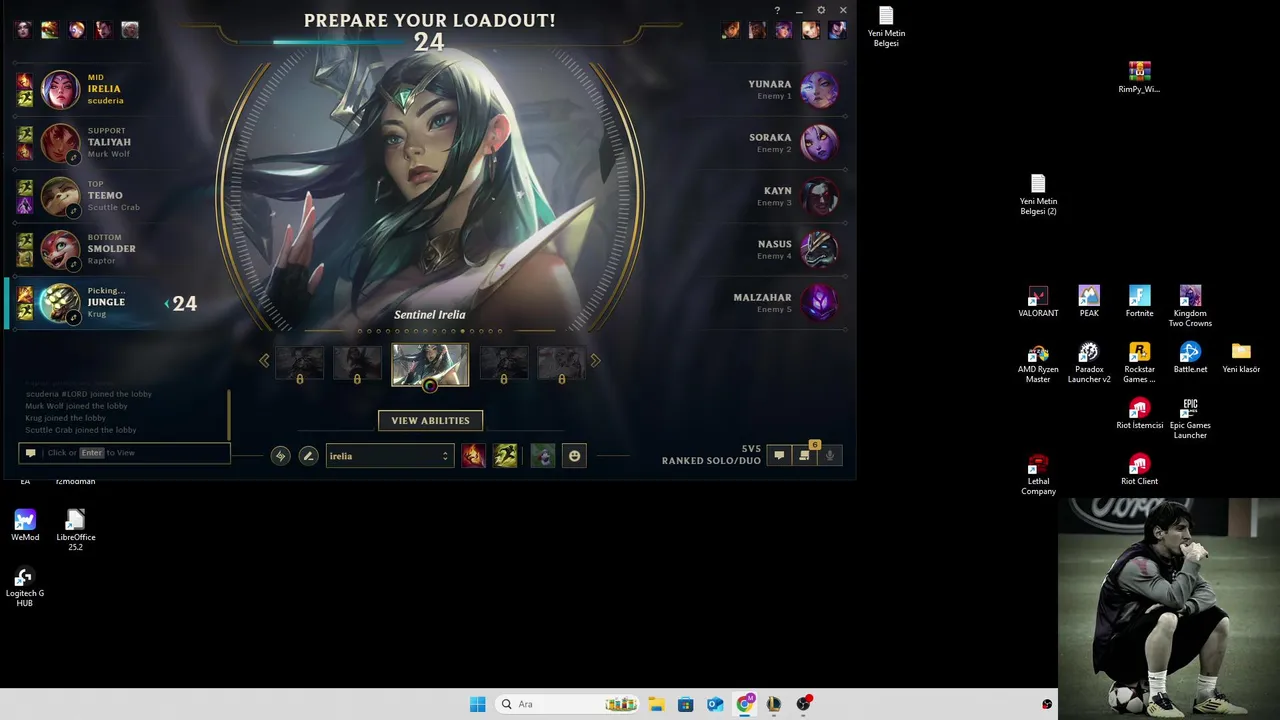1280x720 pixels.
Task: Select the last locked skin thumbnail
Action: 561,364
